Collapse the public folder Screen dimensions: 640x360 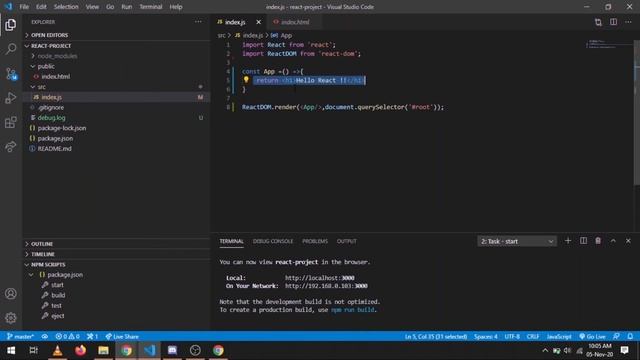tap(116, 66)
